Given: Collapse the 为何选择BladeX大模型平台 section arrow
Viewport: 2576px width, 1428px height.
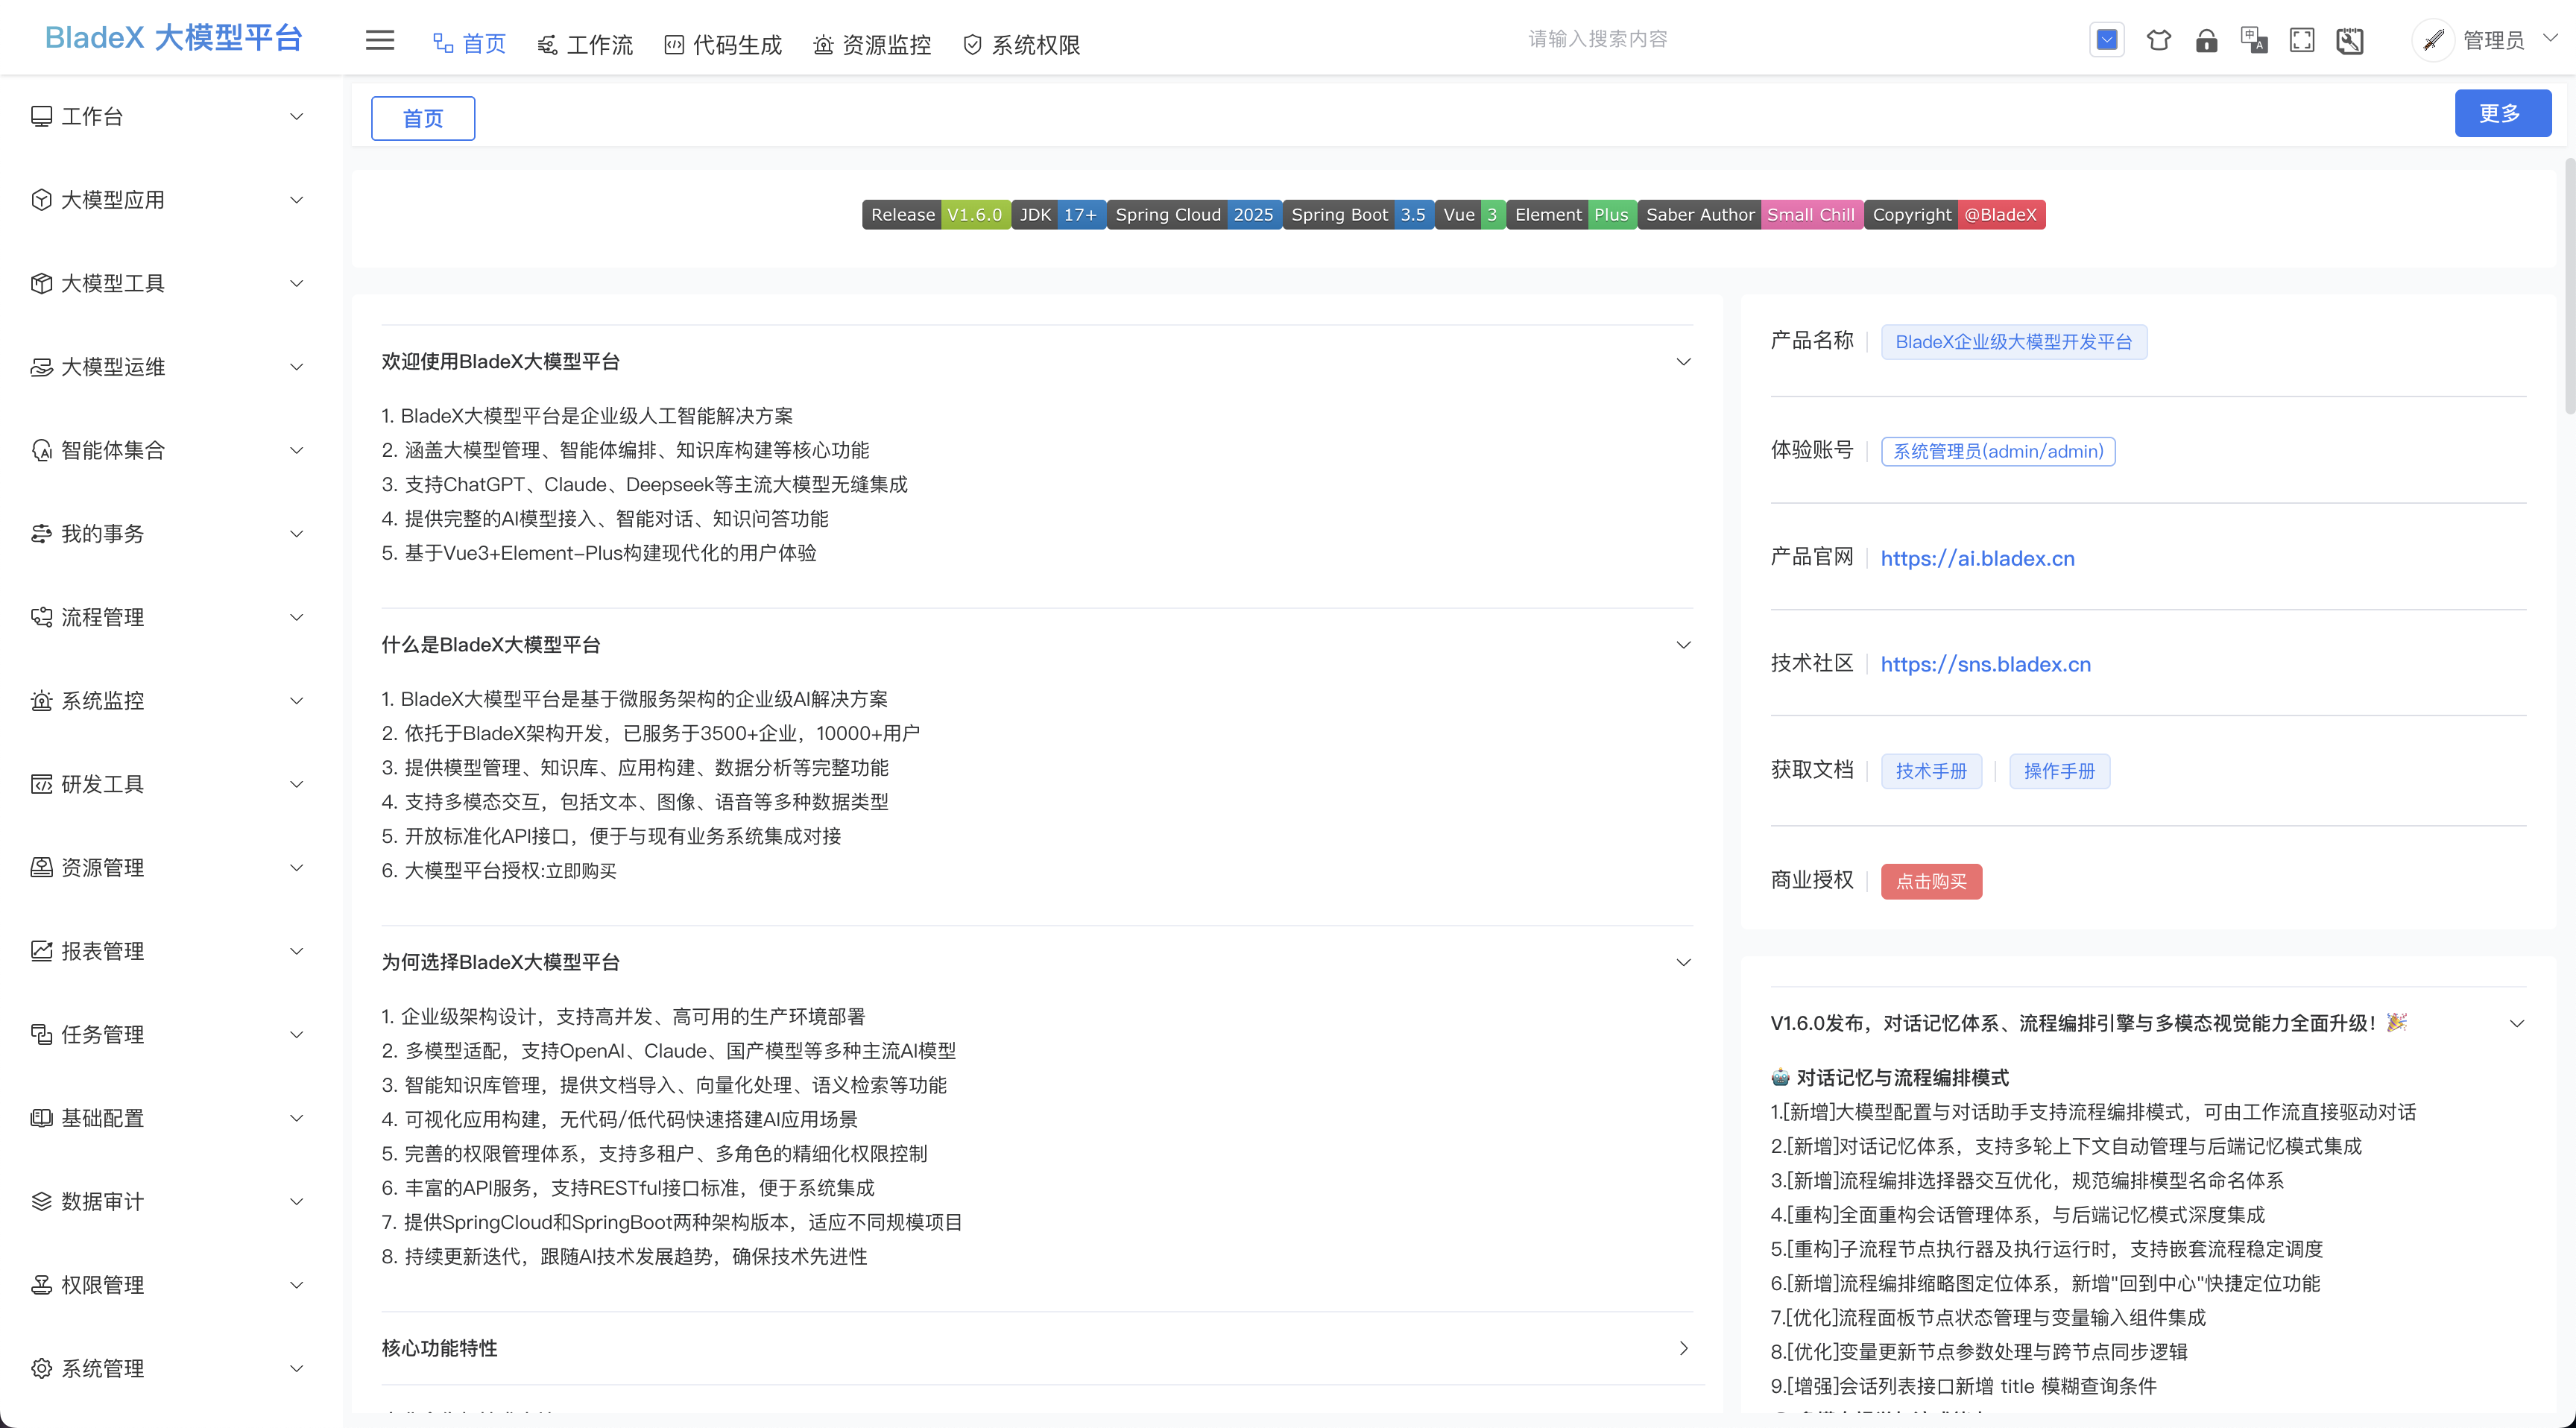Looking at the screenshot, I should click(1684, 962).
